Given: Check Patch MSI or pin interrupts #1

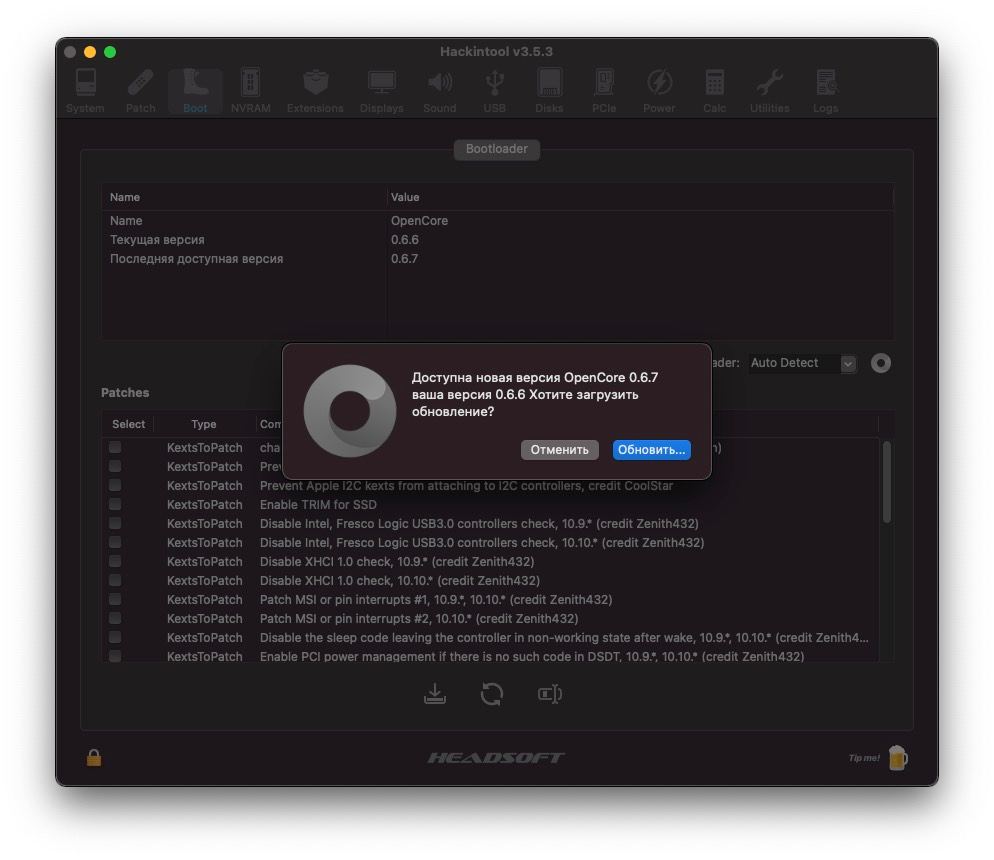Looking at the screenshot, I should coord(115,600).
